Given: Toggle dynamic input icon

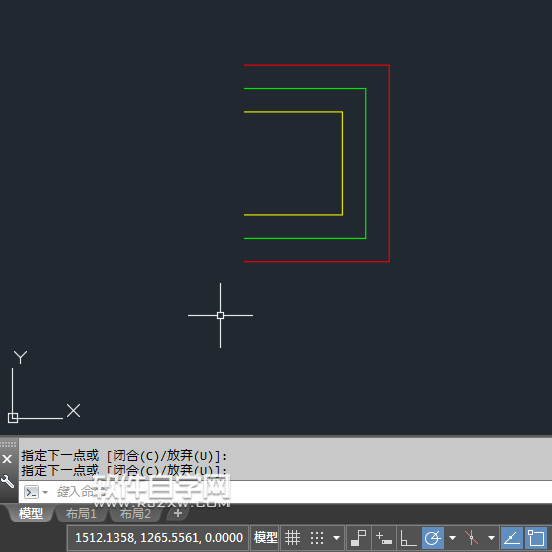Looking at the screenshot, I should (384, 538).
